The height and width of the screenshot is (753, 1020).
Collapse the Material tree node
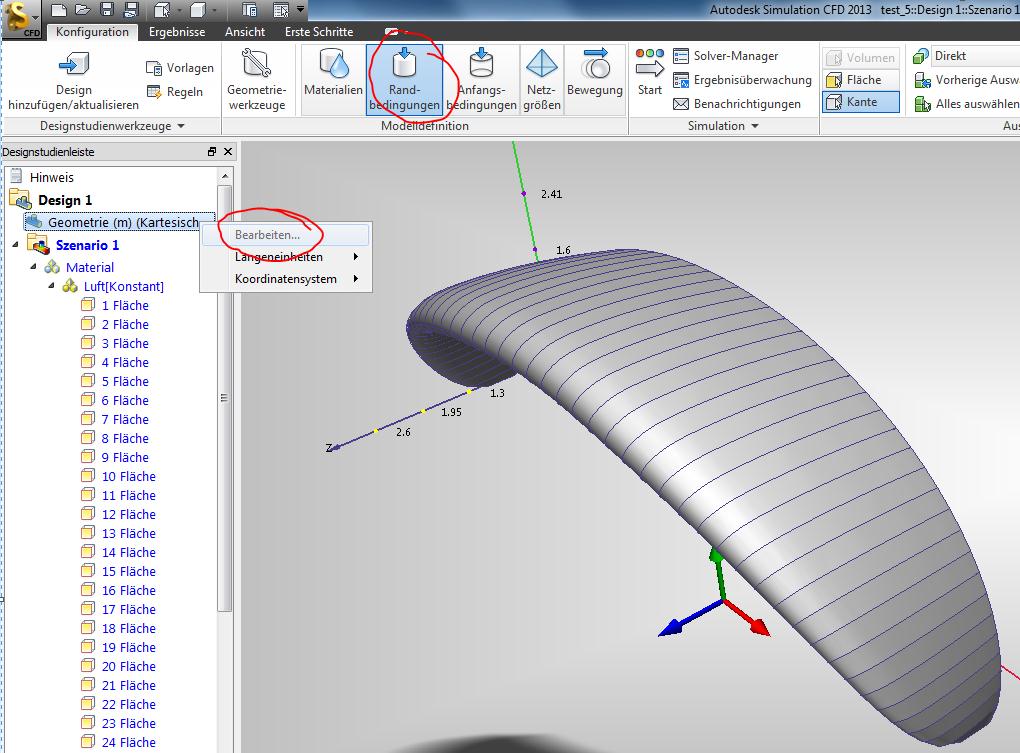[x=33, y=267]
